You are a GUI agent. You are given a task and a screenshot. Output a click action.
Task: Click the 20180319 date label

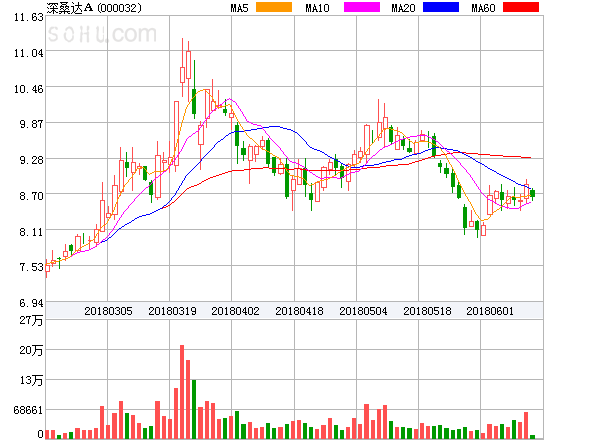coord(172,311)
